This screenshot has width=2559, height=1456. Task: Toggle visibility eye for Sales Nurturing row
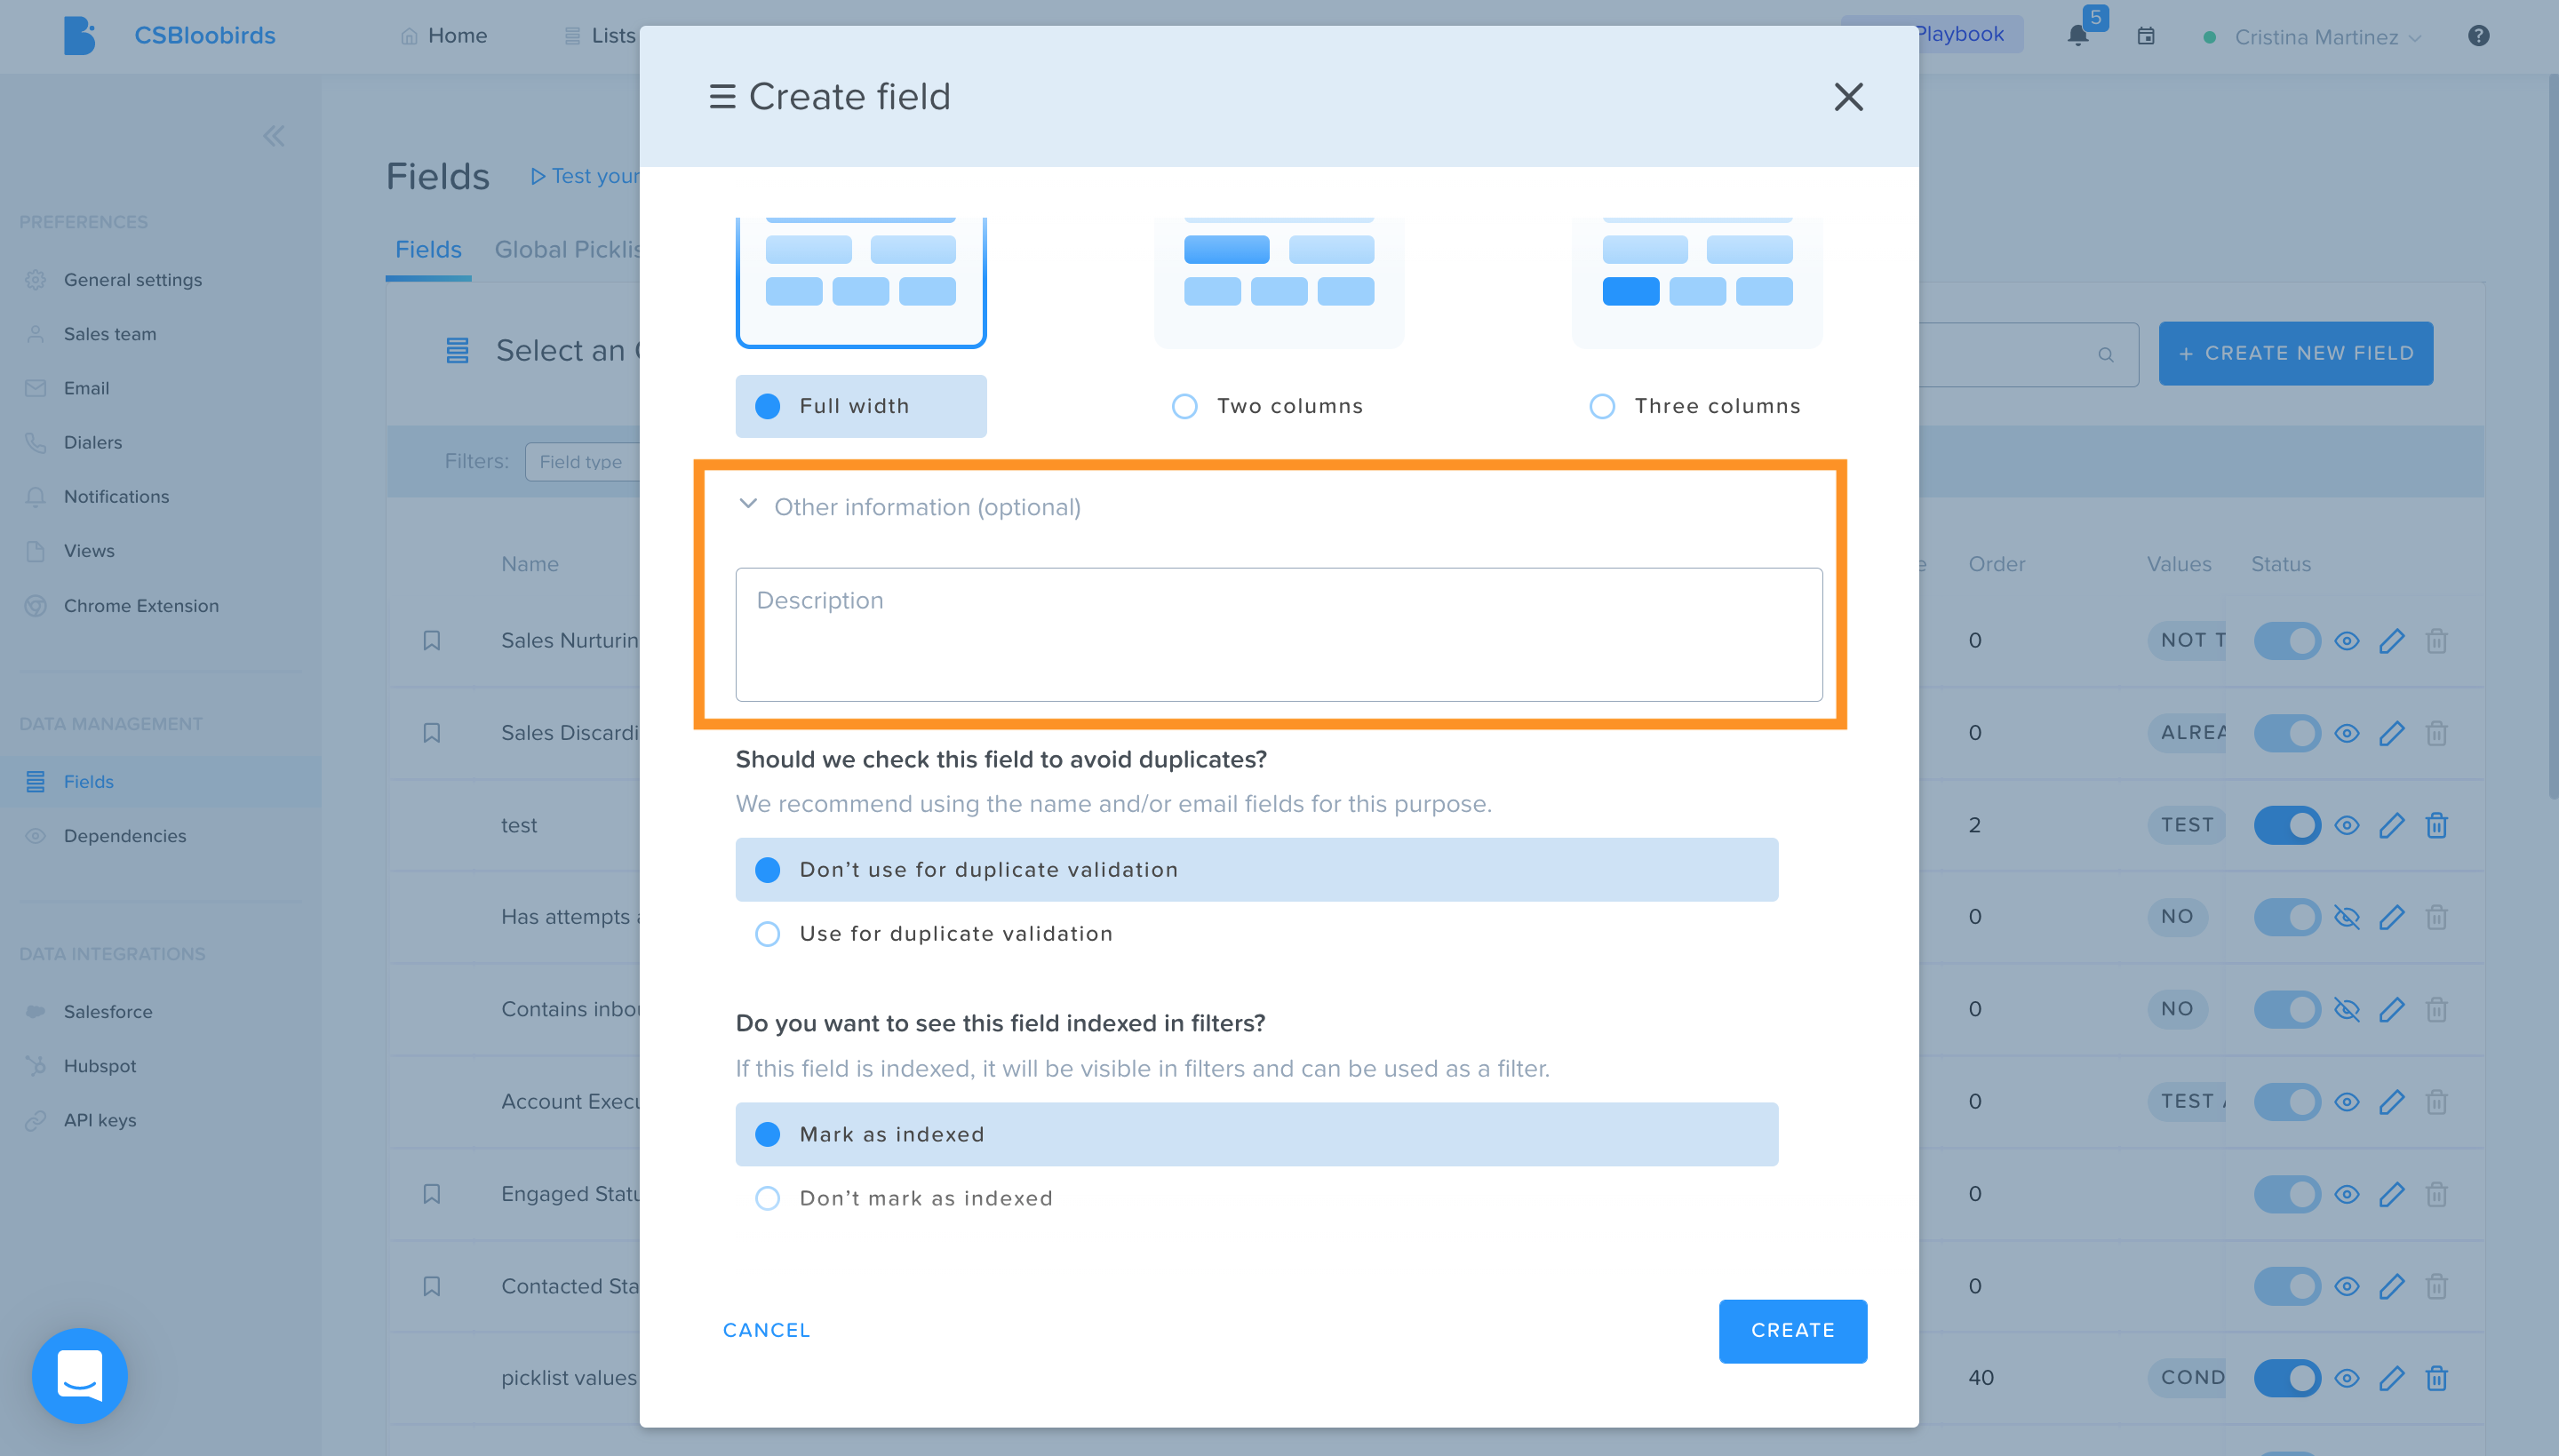[2346, 641]
